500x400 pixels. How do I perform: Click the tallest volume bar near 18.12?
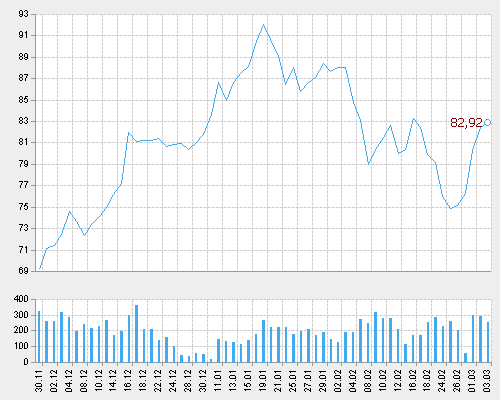[x=136, y=334]
